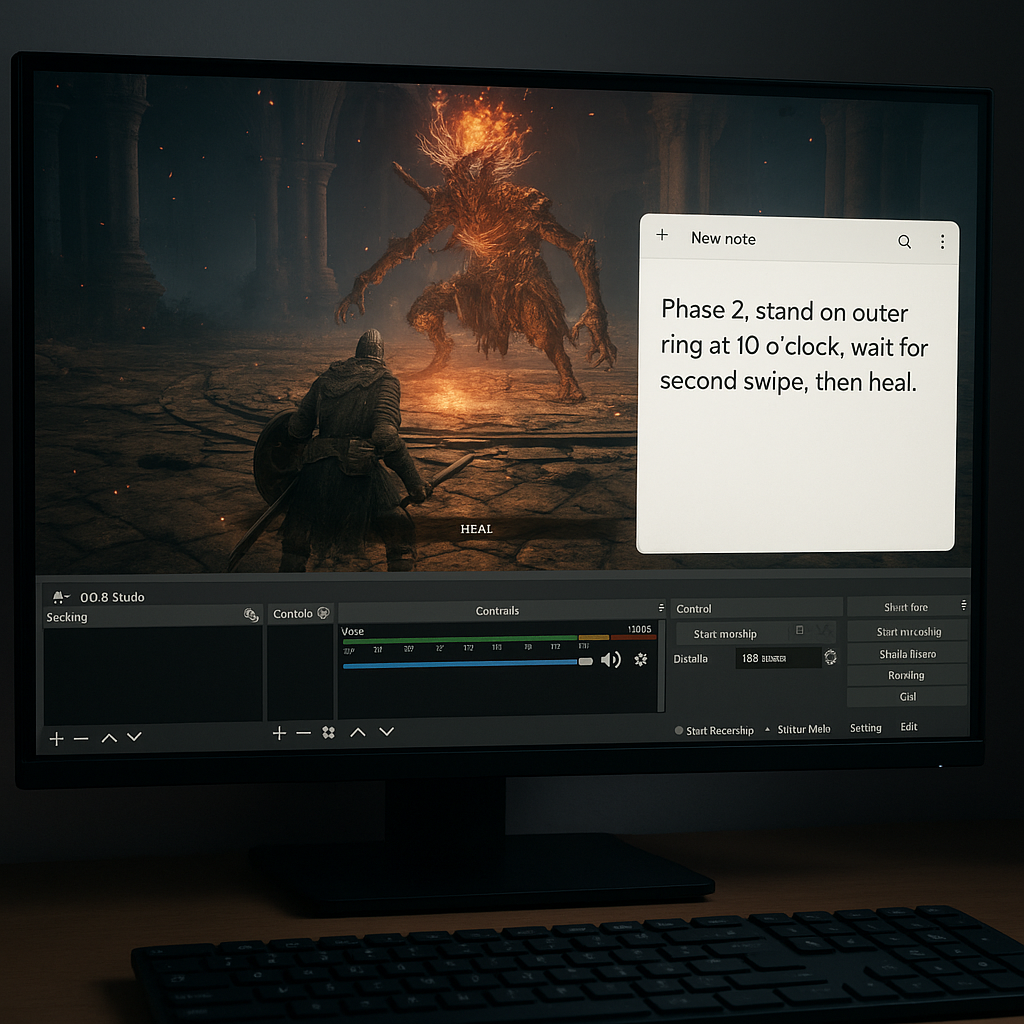Toggle the small box beside Start morship
1024x1024 pixels.
pyautogui.click(x=799, y=630)
